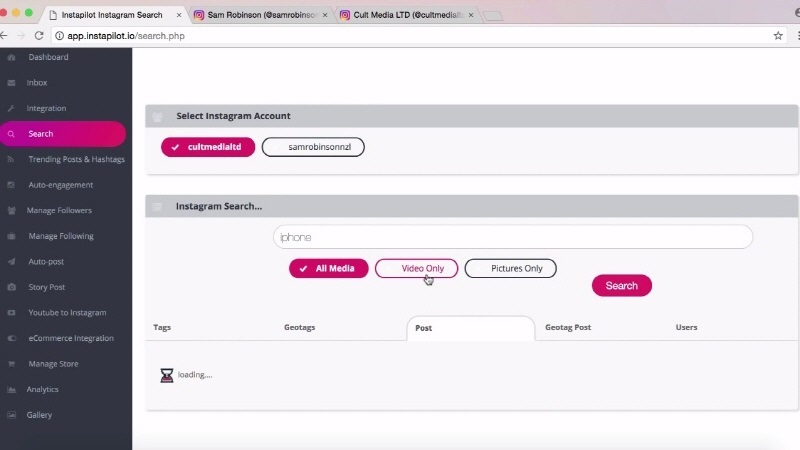Click the 'loading....' status text
800x450 pixels.
pos(195,375)
